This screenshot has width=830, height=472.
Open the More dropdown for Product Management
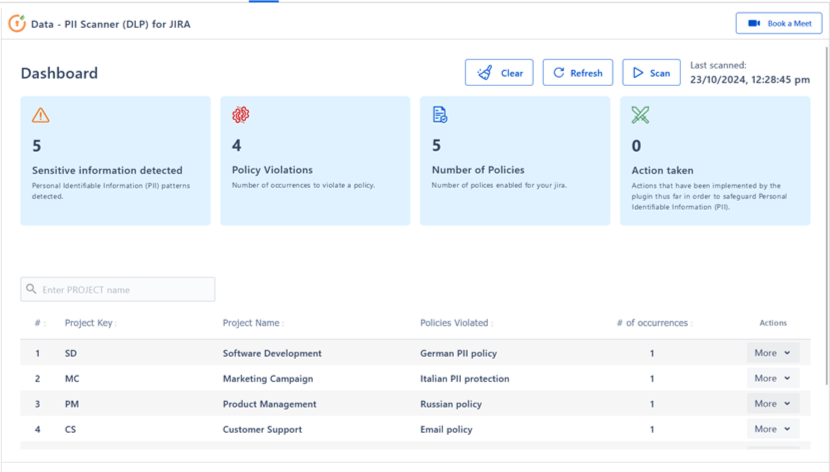click(x=772, y=404)
